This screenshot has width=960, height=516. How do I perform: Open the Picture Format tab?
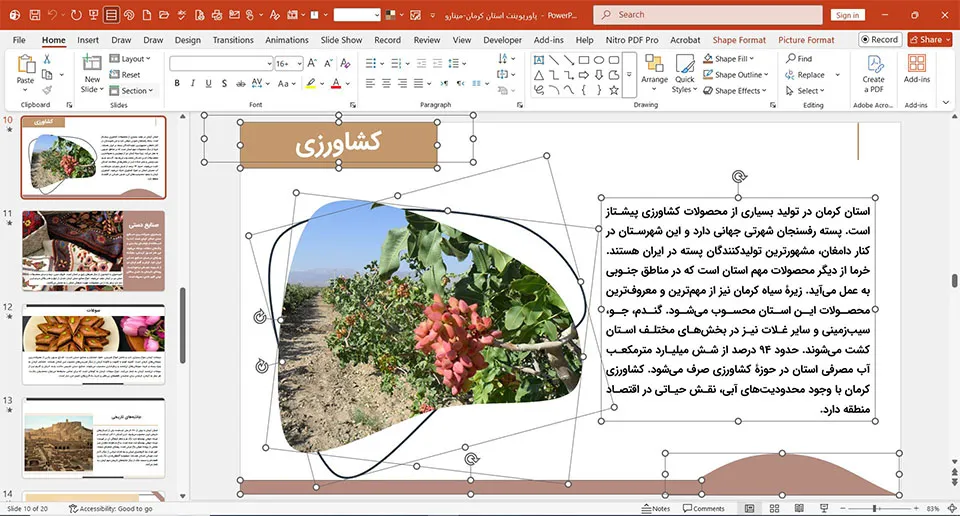pyautogui.click(x=806, y=40)
